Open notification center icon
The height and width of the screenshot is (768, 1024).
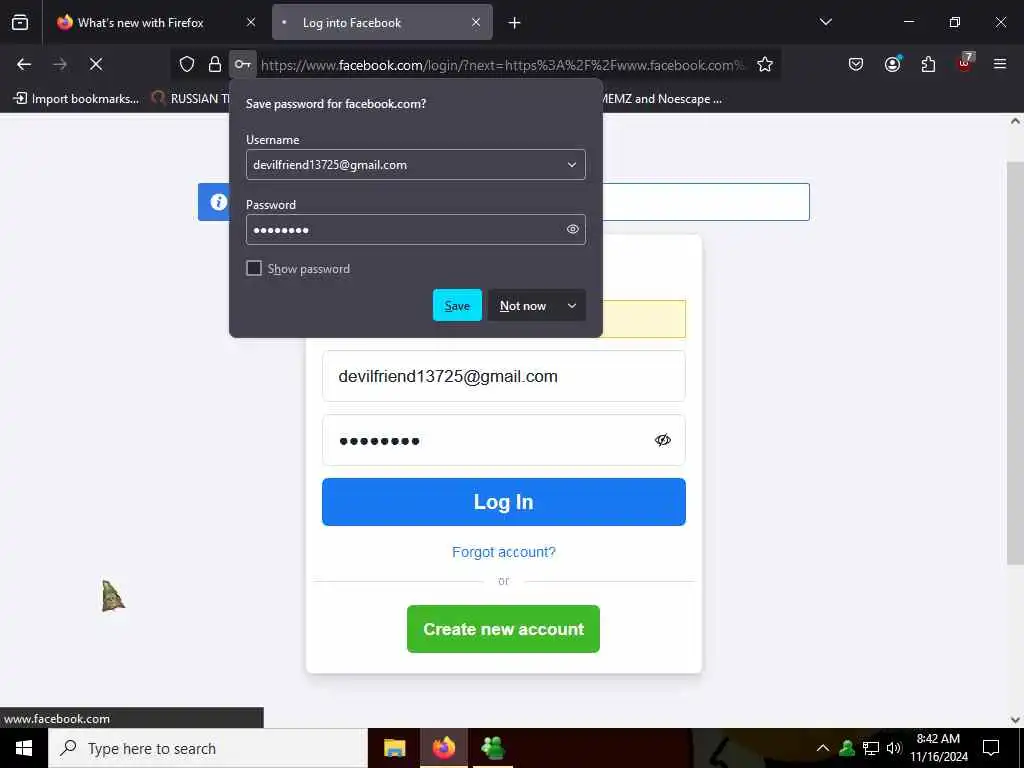(991, 748)
